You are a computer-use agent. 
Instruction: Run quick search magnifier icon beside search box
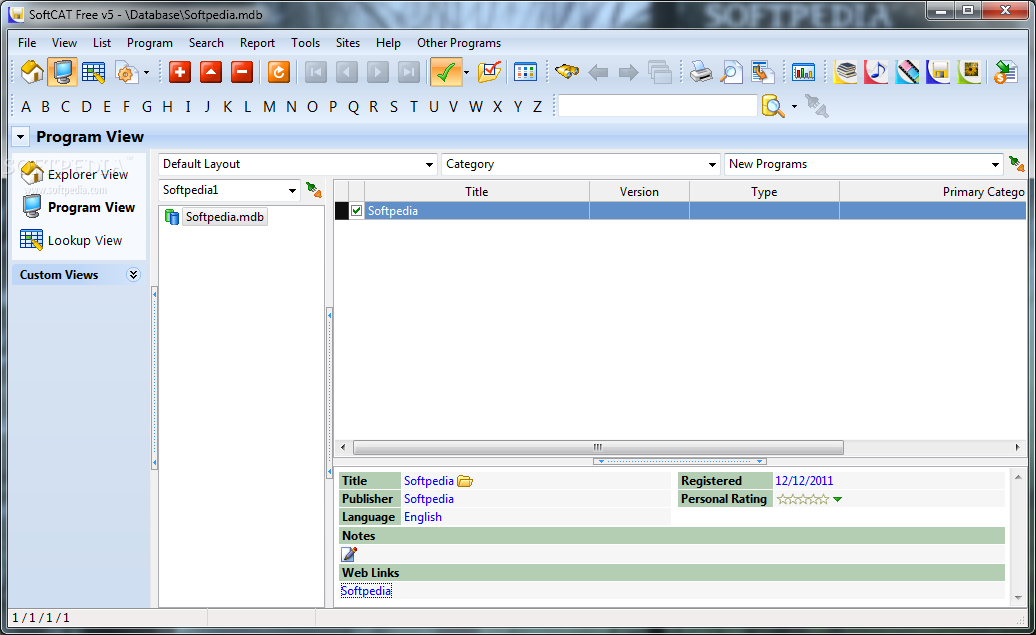(773, 106)
